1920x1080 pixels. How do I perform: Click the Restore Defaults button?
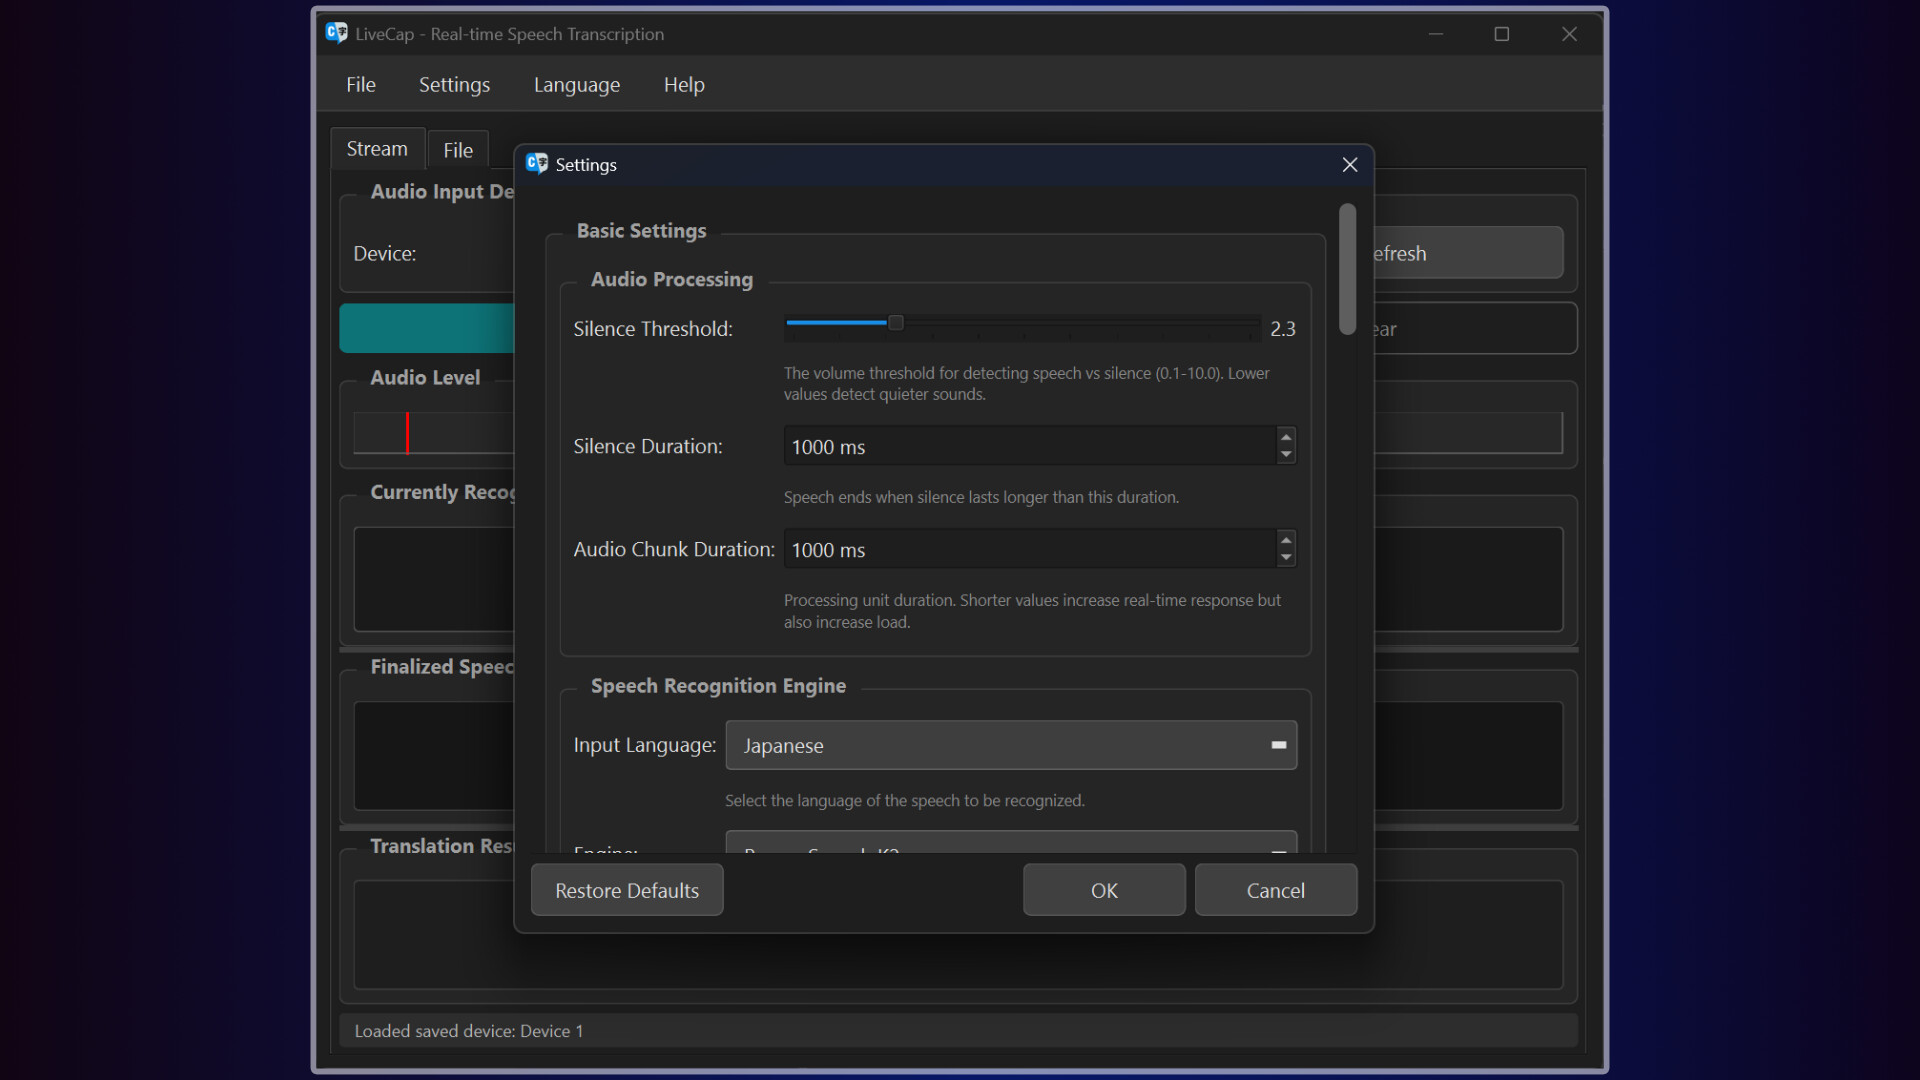coord(626,890)
